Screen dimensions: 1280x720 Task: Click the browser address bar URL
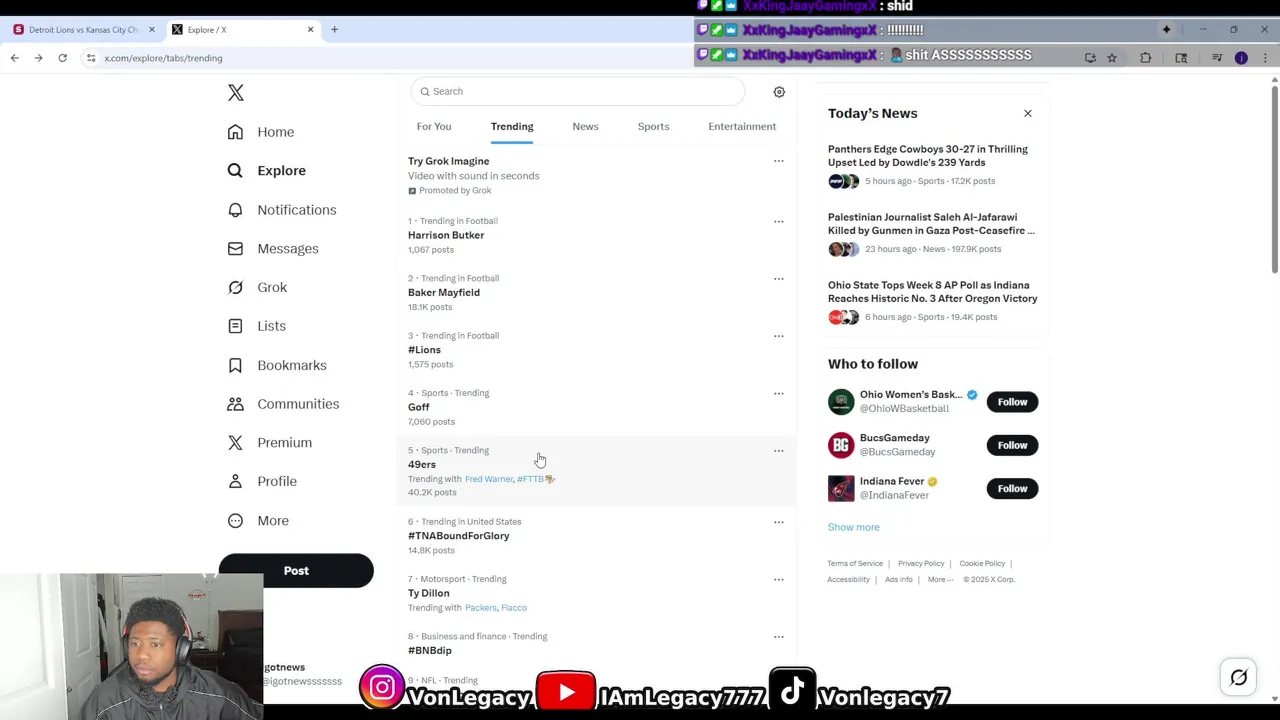(163, 58)
